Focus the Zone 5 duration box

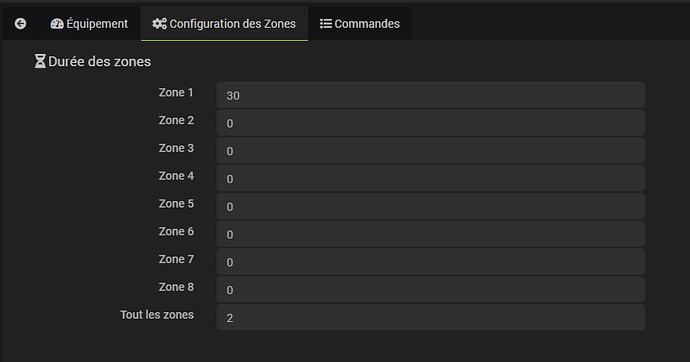[430, 206]
